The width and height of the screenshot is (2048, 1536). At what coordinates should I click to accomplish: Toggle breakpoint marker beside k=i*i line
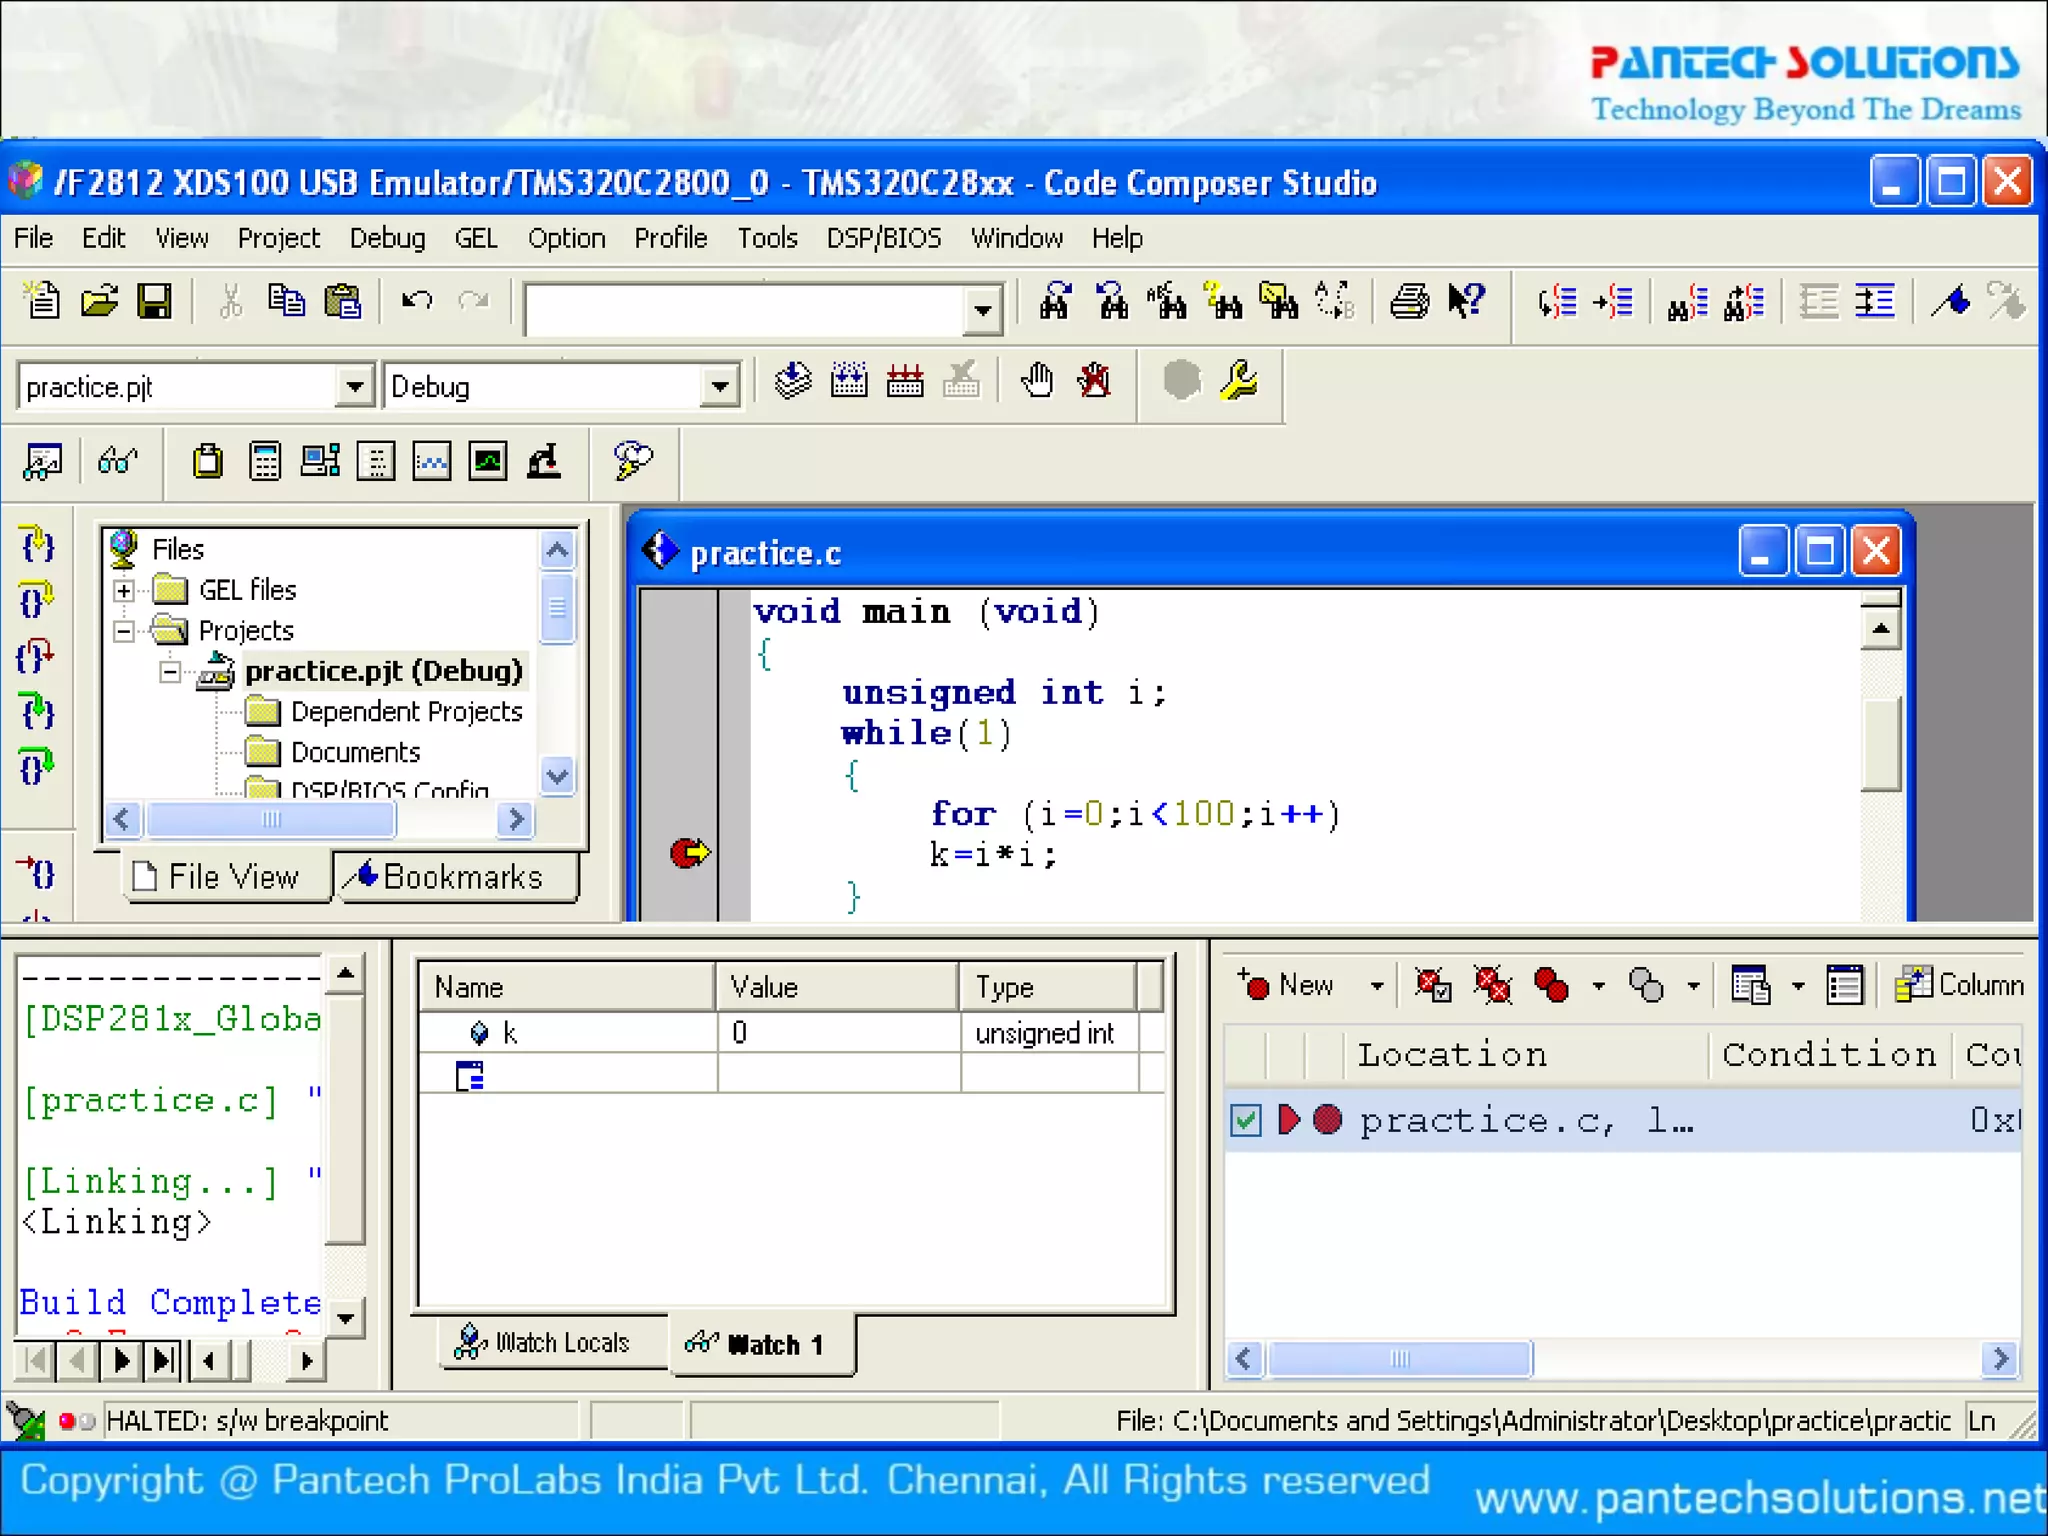pyautogui.click(x=689, y=853)
